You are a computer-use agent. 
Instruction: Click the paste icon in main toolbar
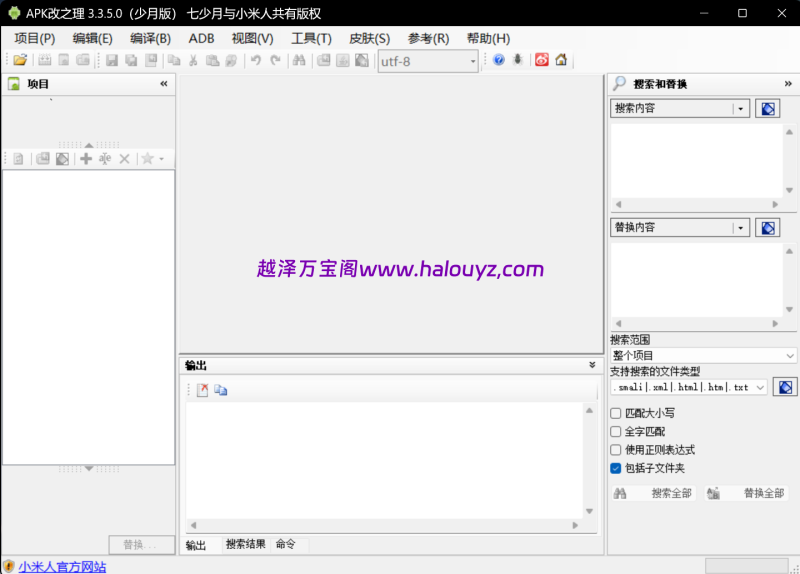[212, 60]
